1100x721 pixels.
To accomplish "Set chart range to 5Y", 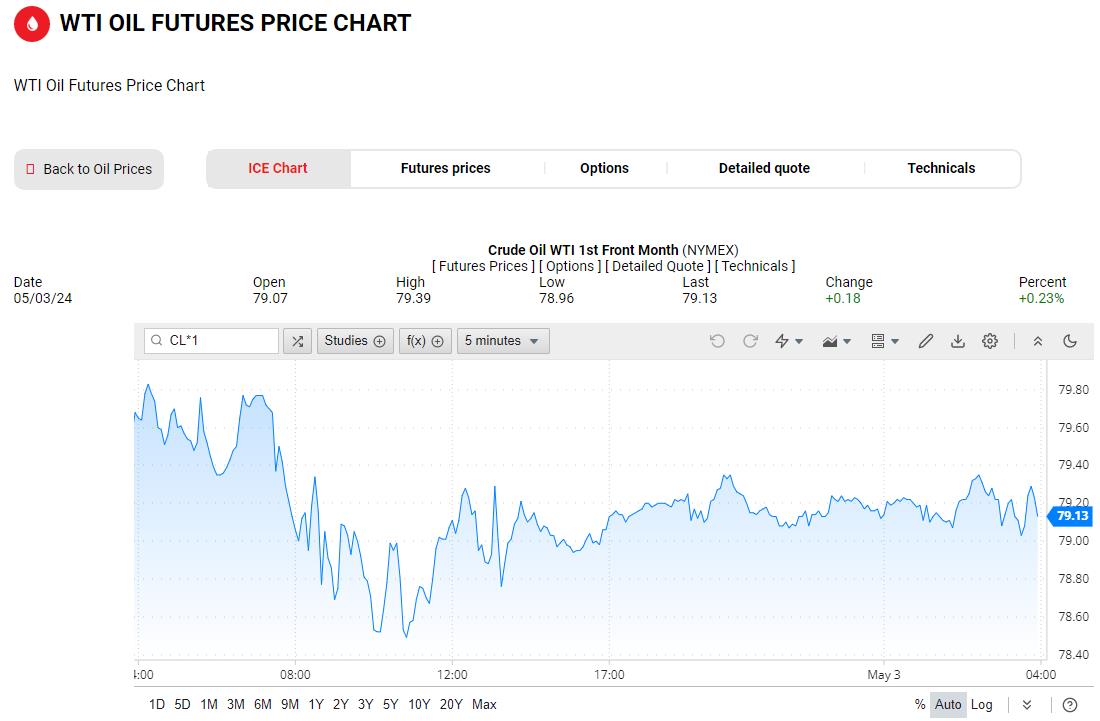I will [x=391, y=704].
